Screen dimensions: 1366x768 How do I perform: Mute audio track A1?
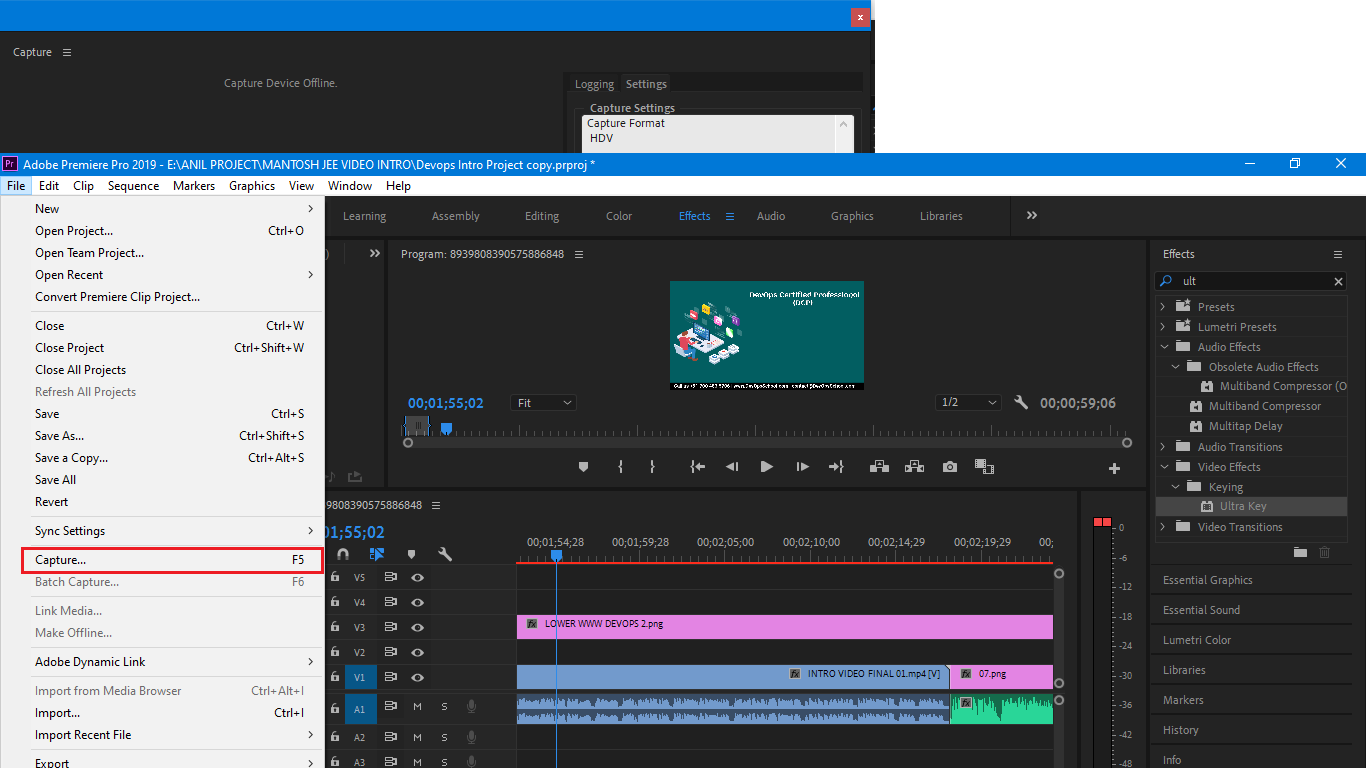(417, 707)
